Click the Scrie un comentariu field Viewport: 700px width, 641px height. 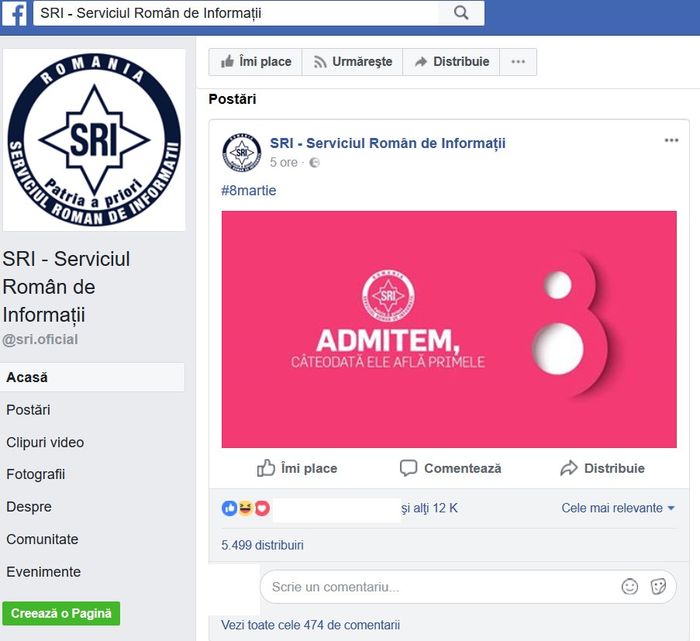[468, 587]
